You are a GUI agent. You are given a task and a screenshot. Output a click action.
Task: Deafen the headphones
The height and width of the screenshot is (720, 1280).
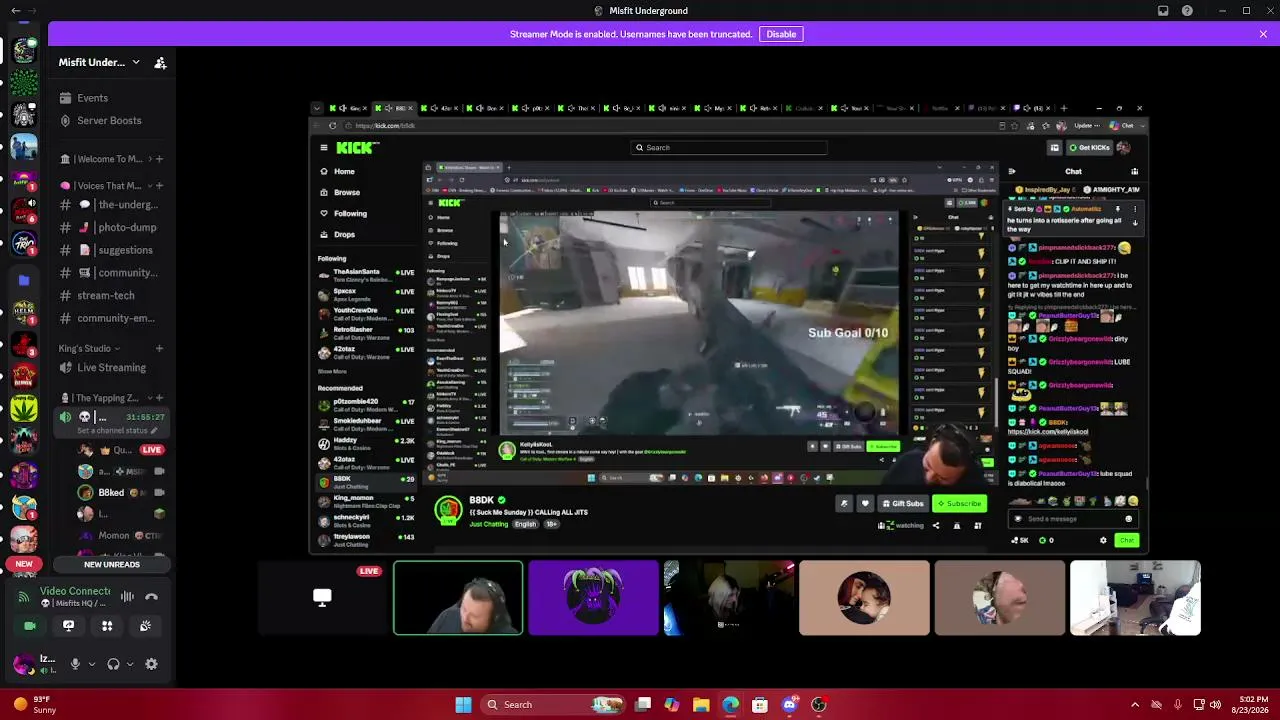pyautogui.click(x=113, y=664)
